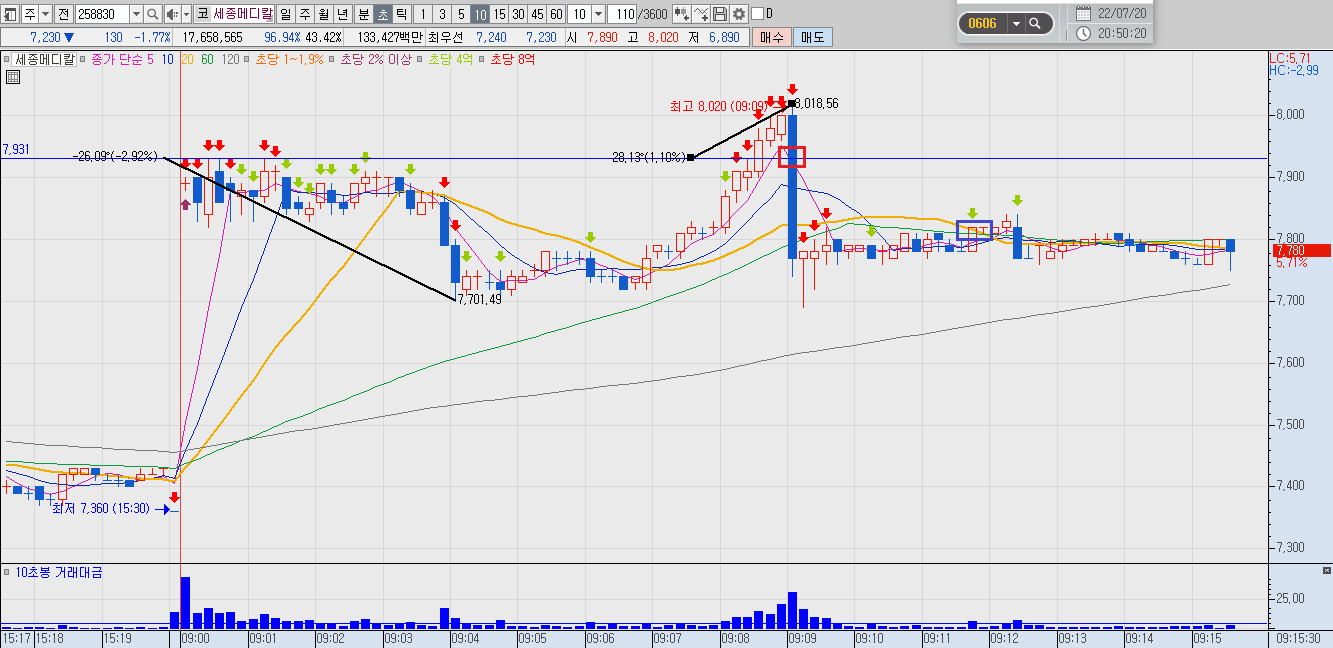Click the 세종메디칼 legend label on chart
This screenshot has height=648, width=1333.
coord(45,59)
